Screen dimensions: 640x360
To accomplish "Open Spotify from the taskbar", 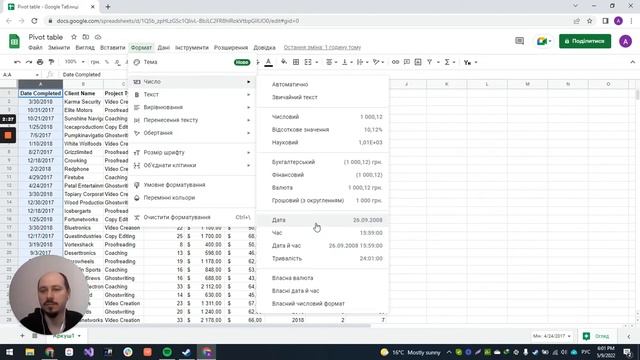I will (167, 352).
